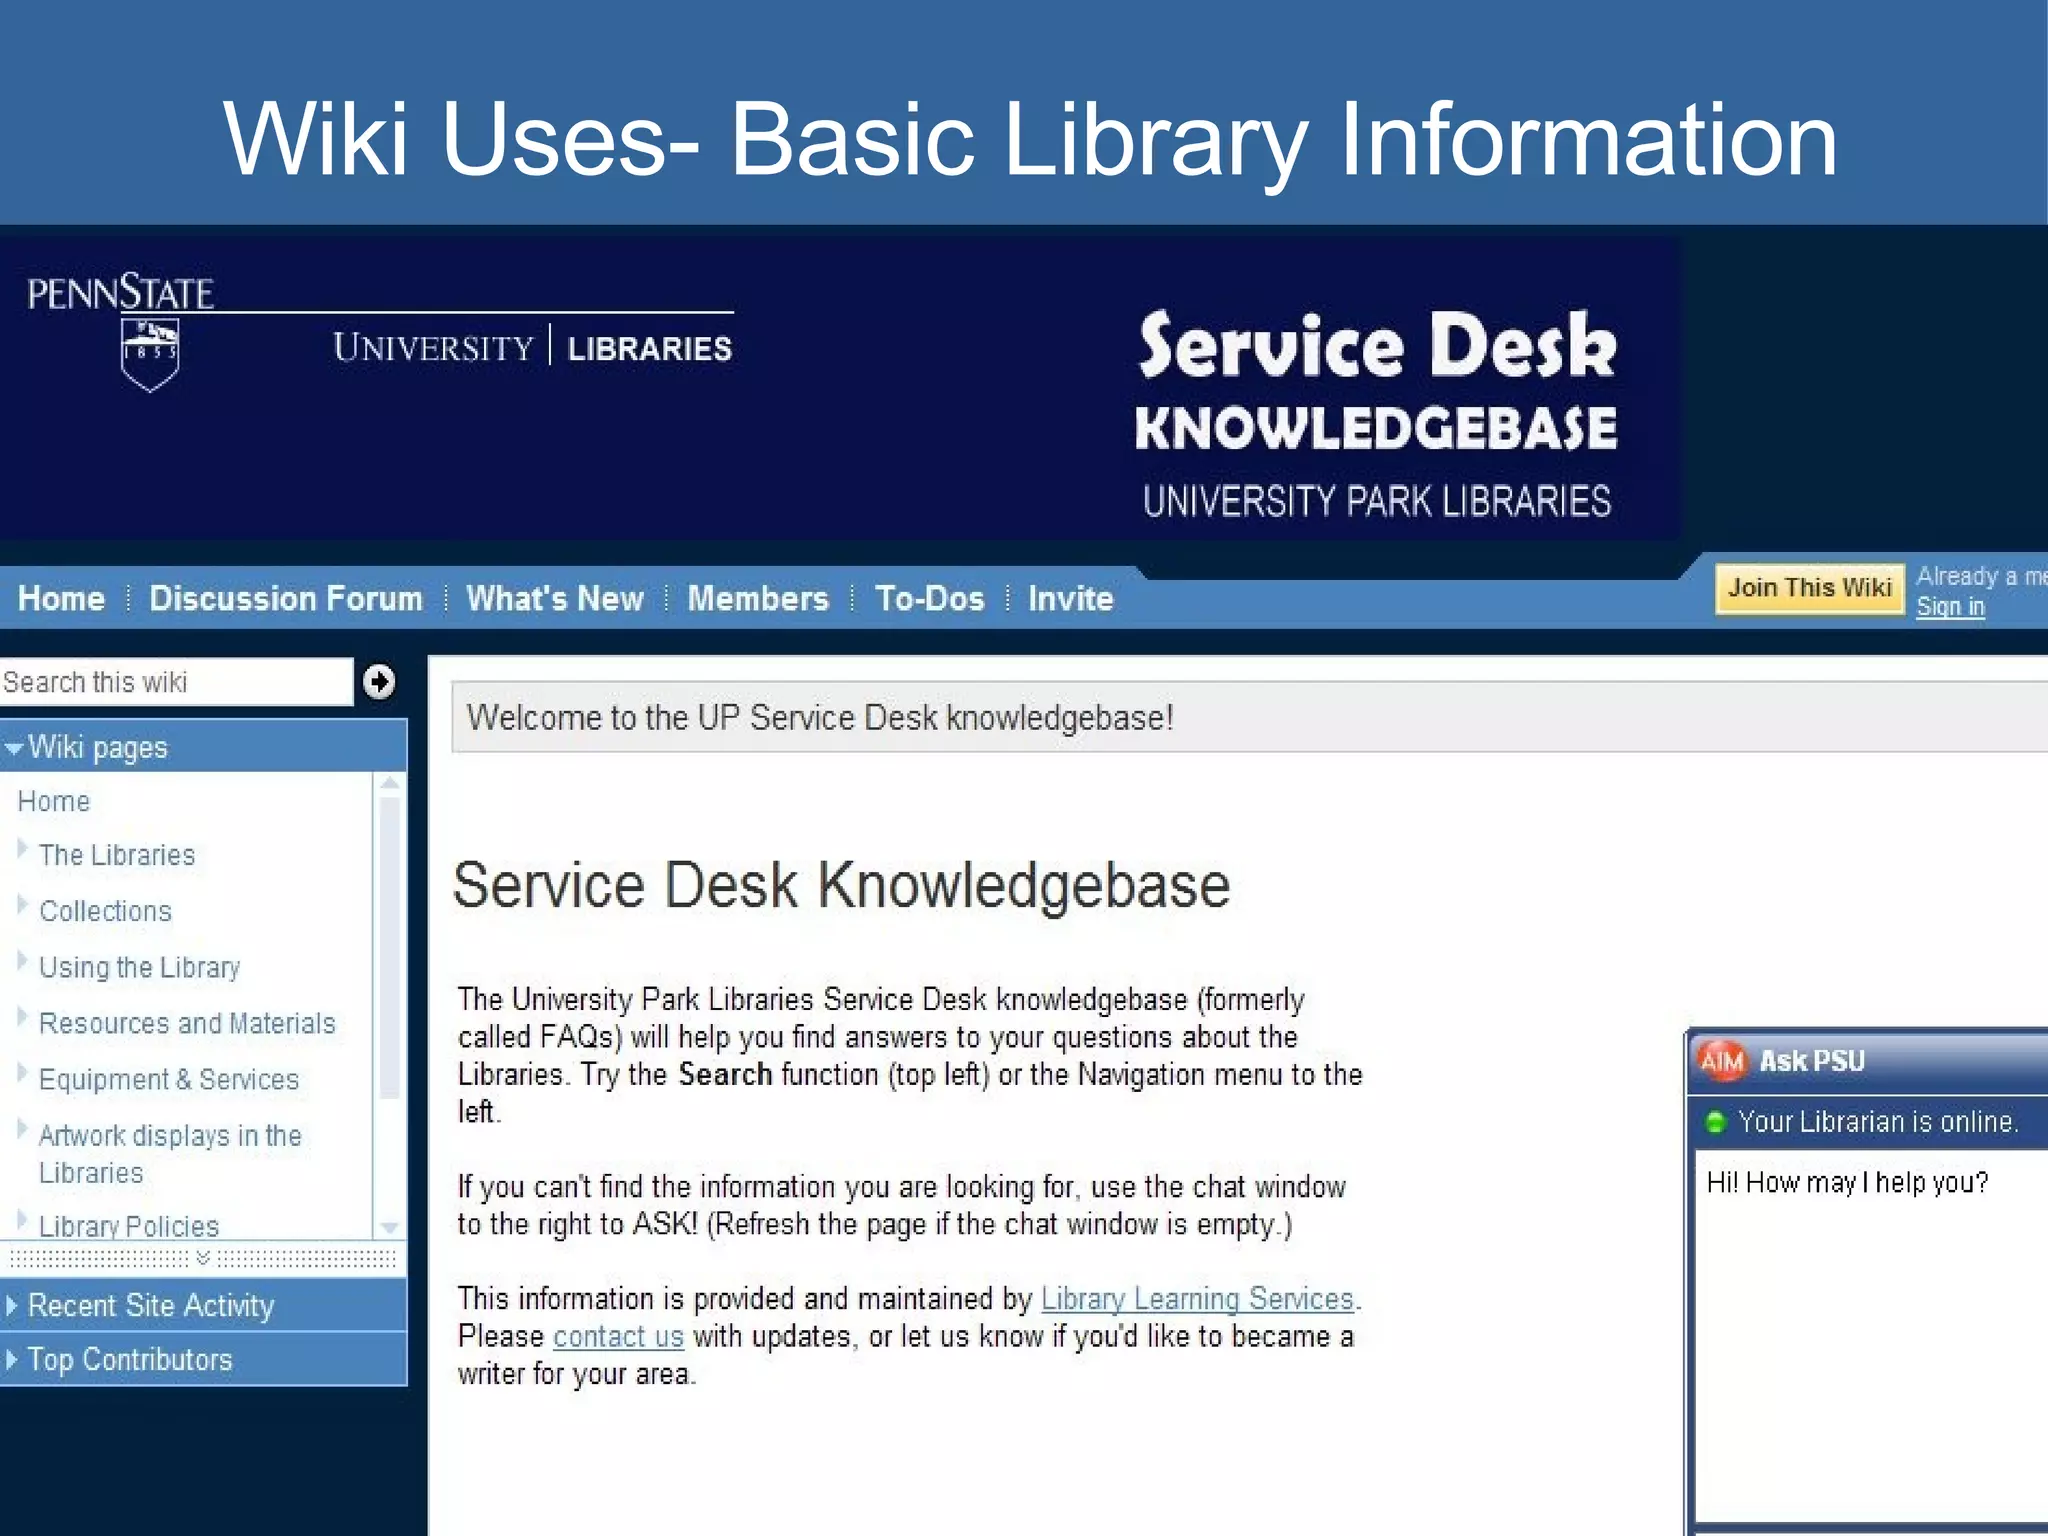Expand Resources and Materials tree arrow
The width and height of the screenshot is (2048, 1536).
coord(23,1017)
